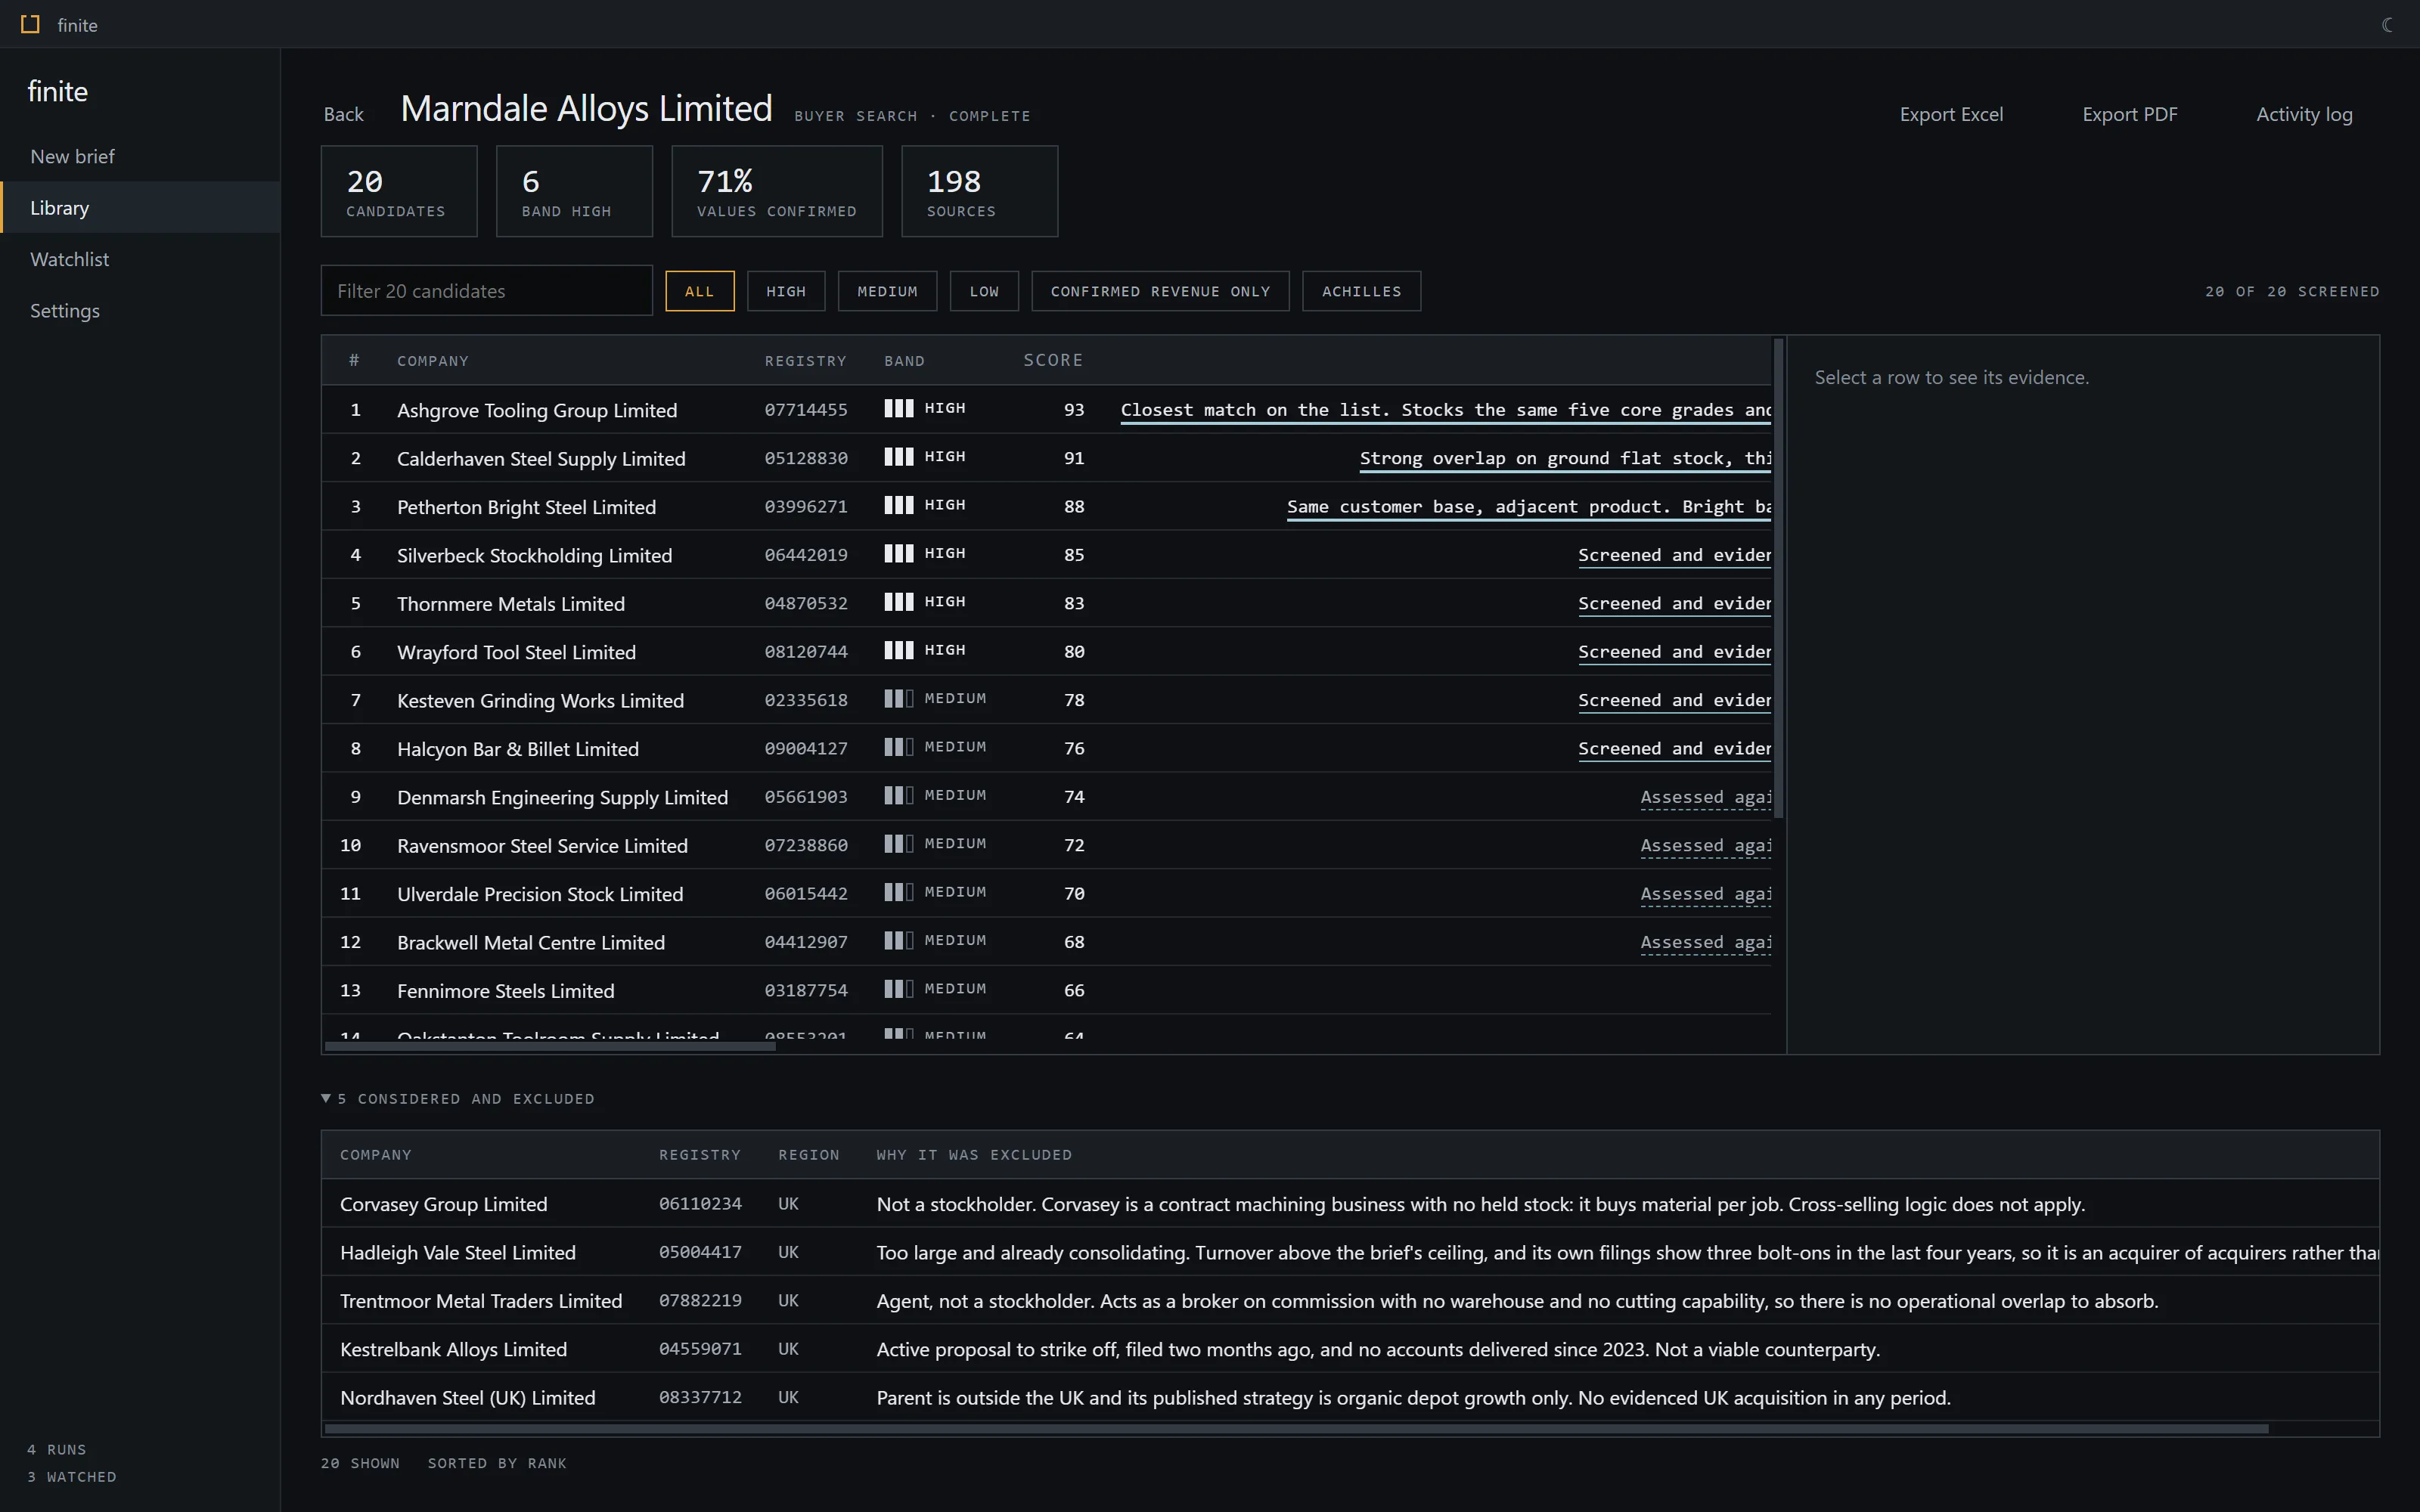Click the candidates table vertical scrollbar
Image resolution: width=2420 pixels, height=1512 pixels.
pos(1779,578)
